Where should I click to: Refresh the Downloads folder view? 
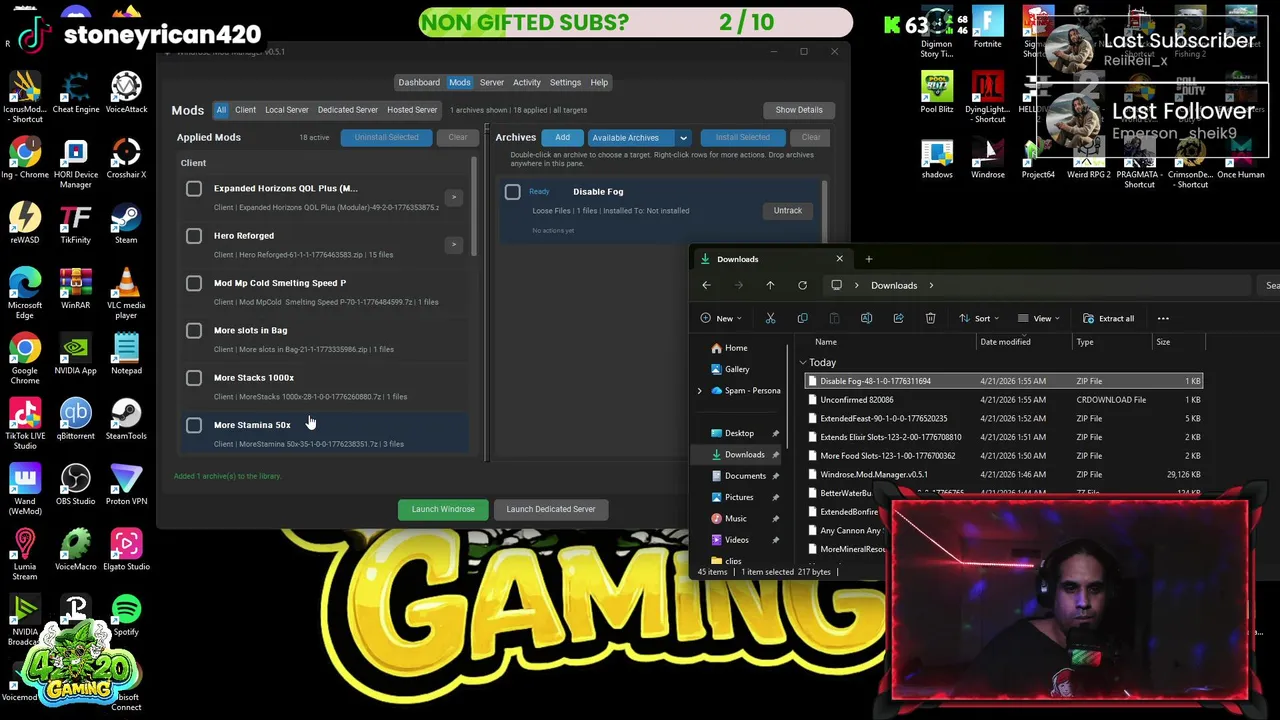pyautogui.click(x=802, y=285)
